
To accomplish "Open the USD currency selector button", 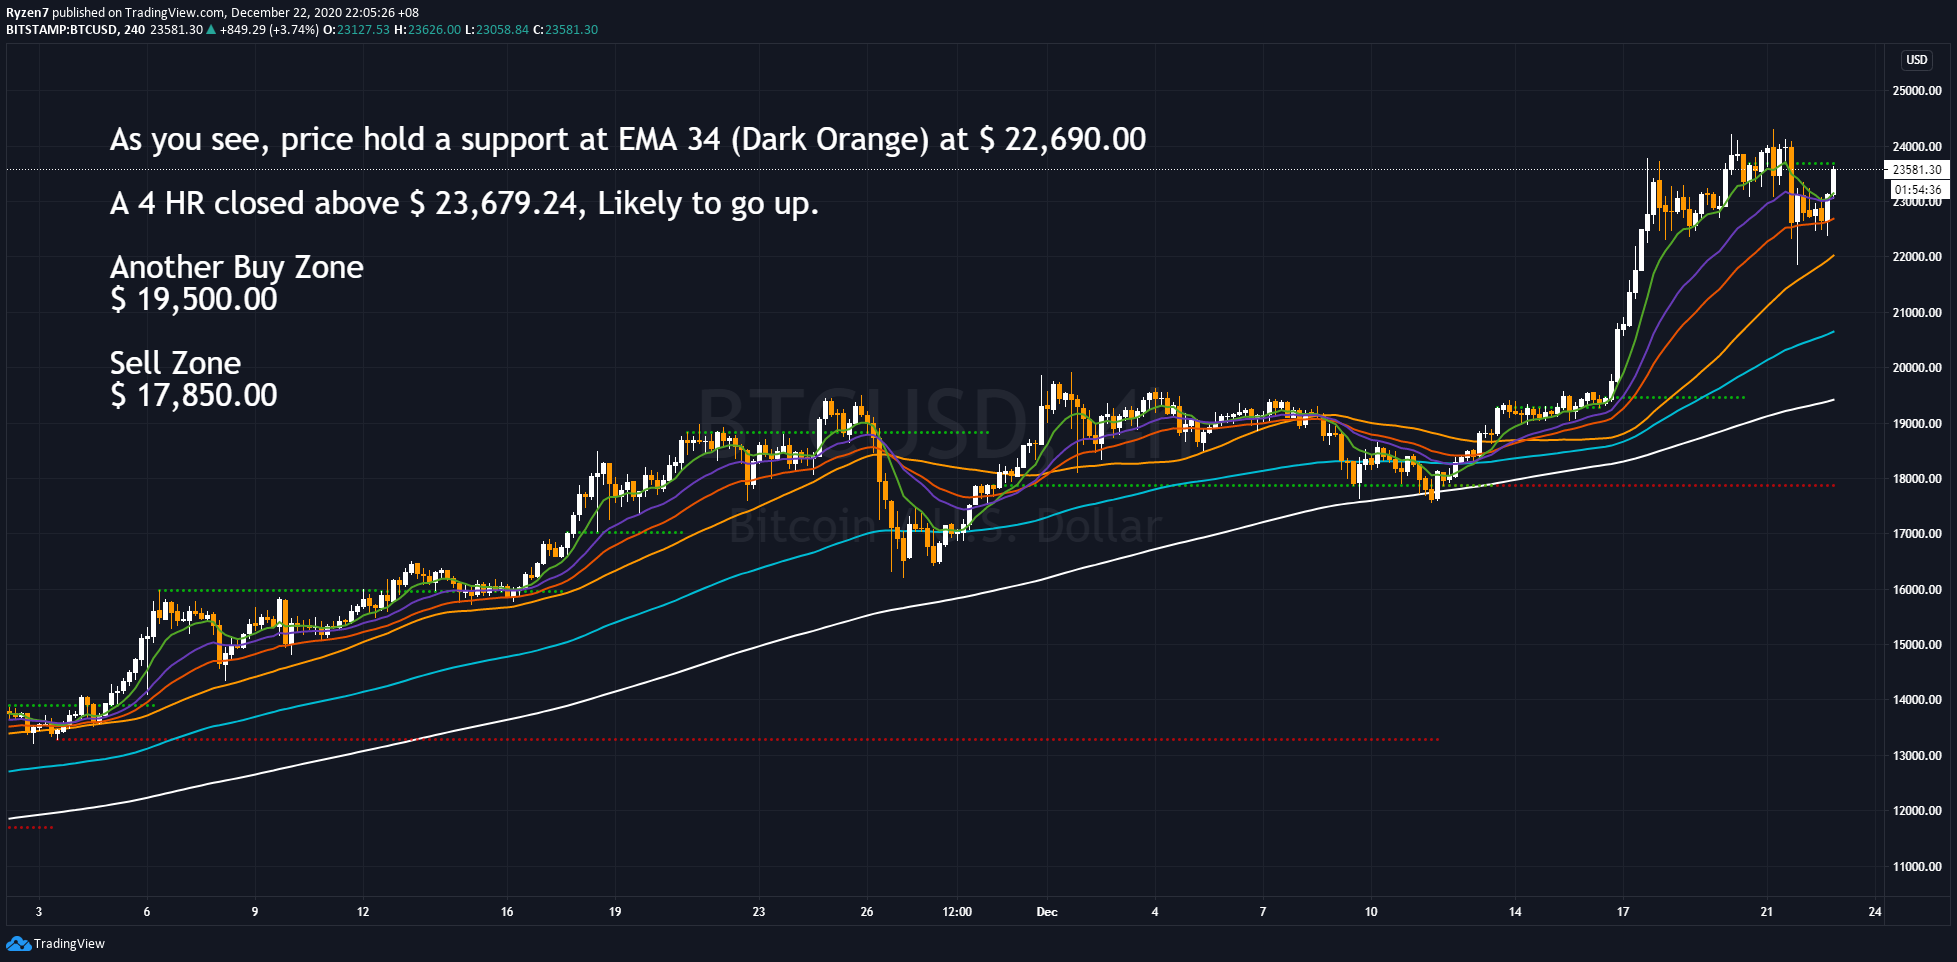I will [1916, 60].
